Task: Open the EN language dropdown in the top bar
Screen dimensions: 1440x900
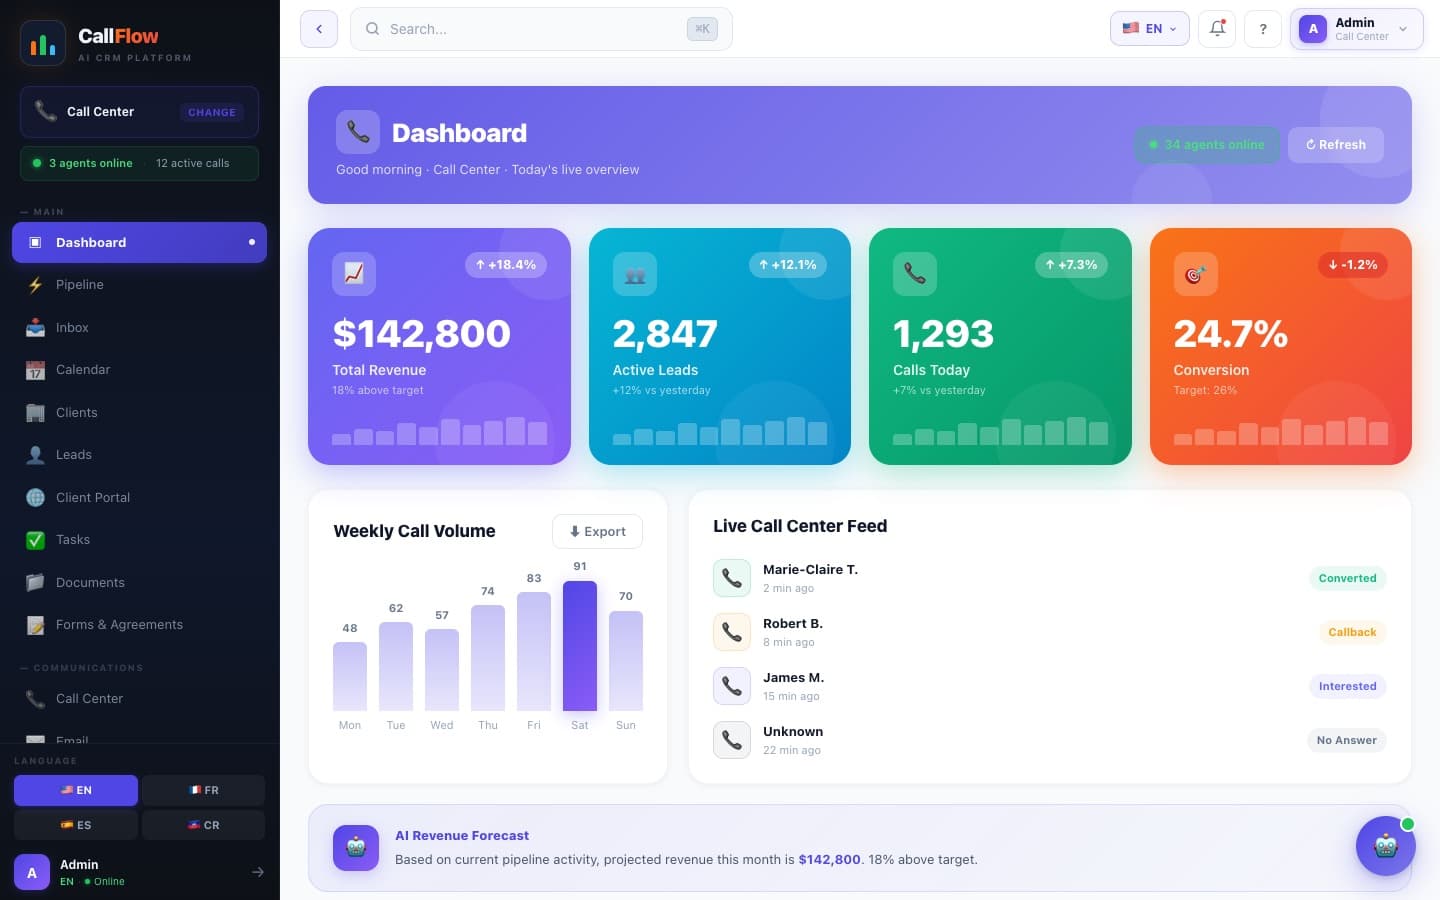Action: [x=1150, y=29]
